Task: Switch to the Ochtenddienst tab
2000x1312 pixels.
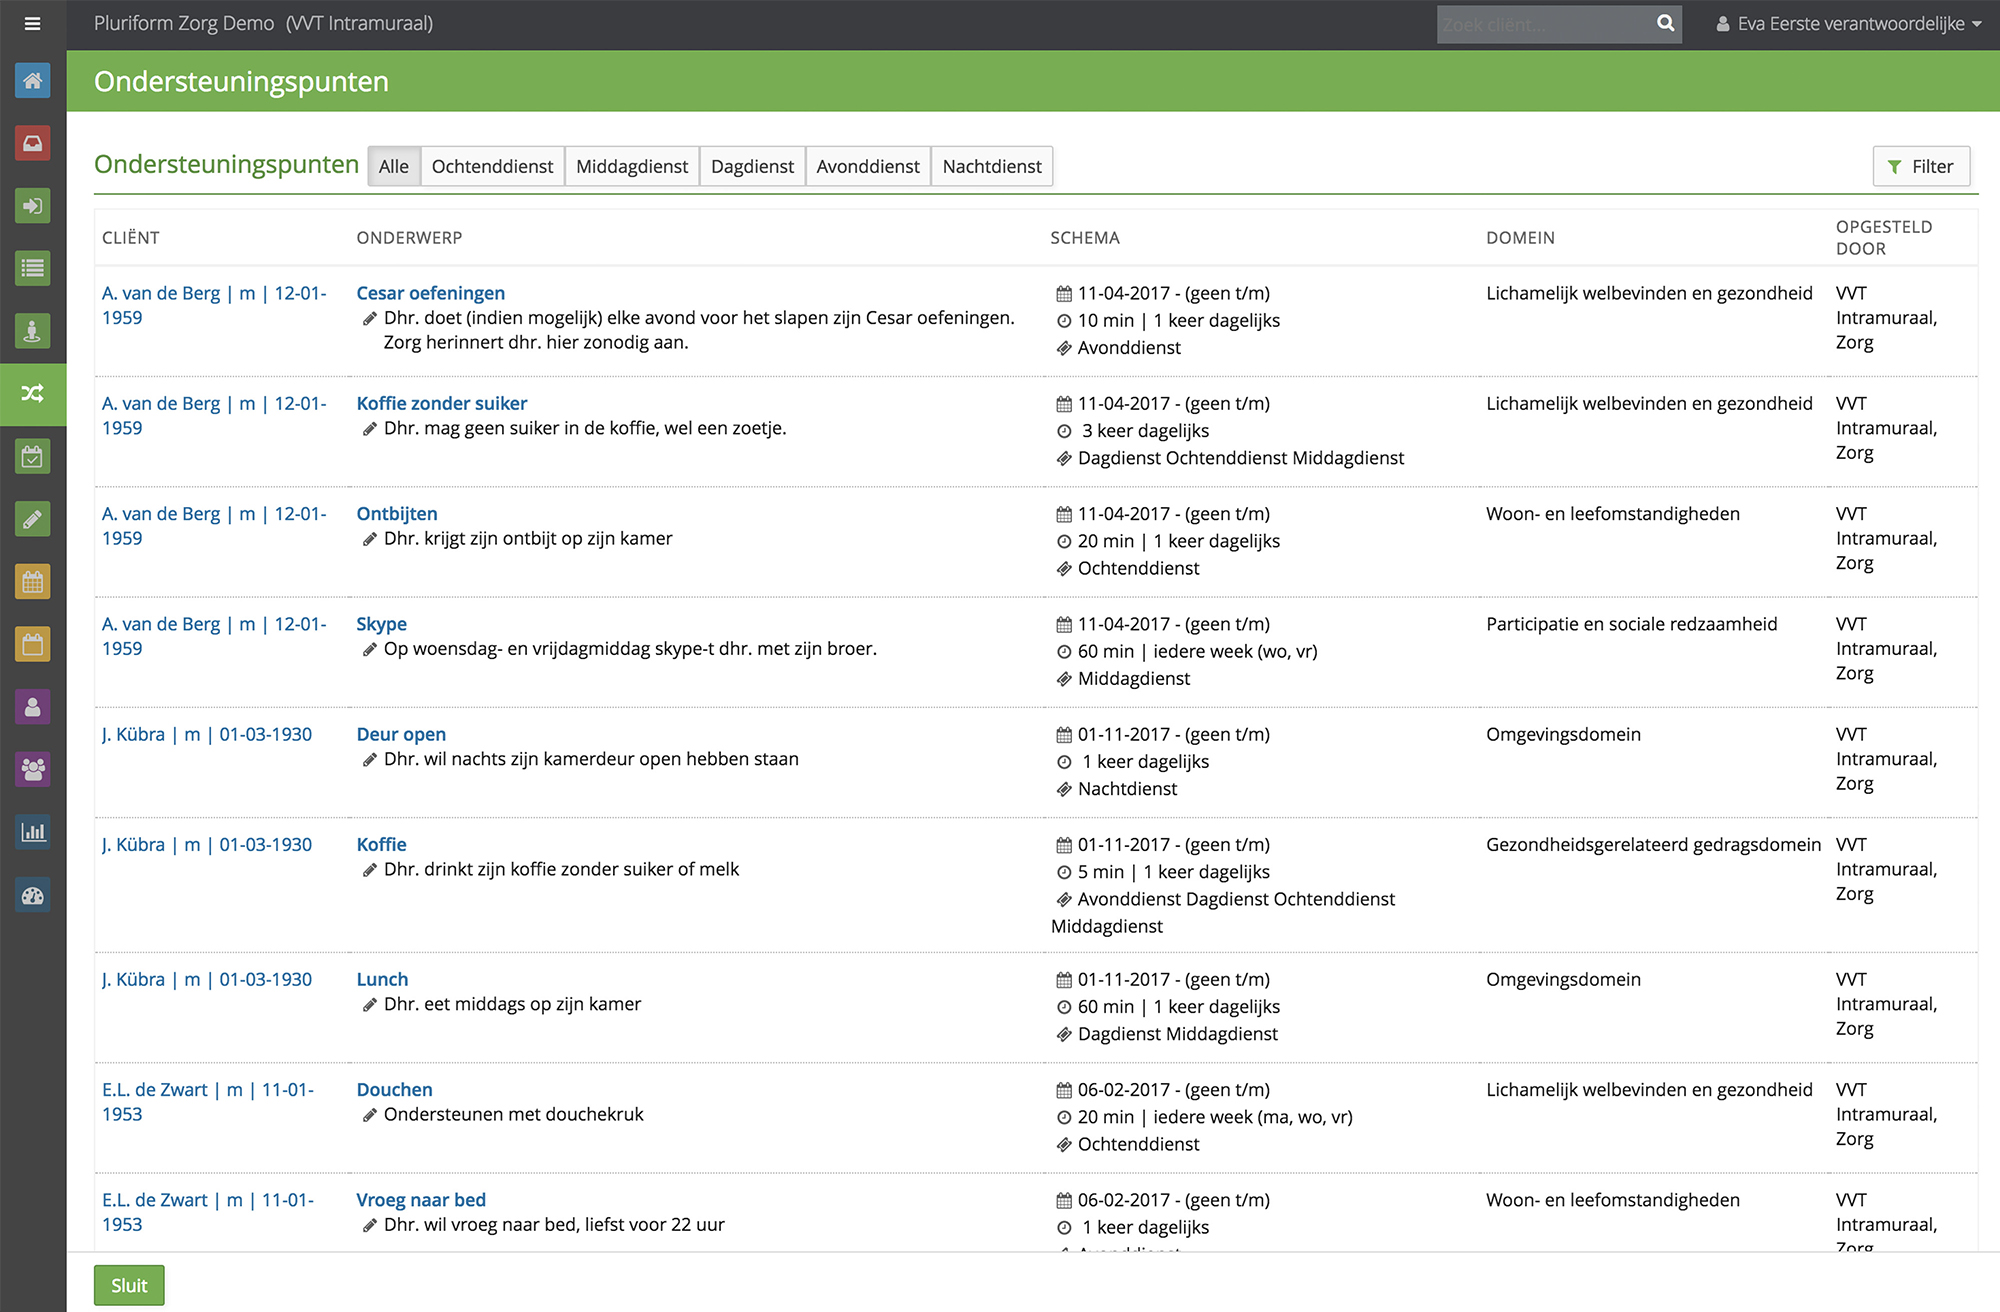Action: (x=492, y=166)
